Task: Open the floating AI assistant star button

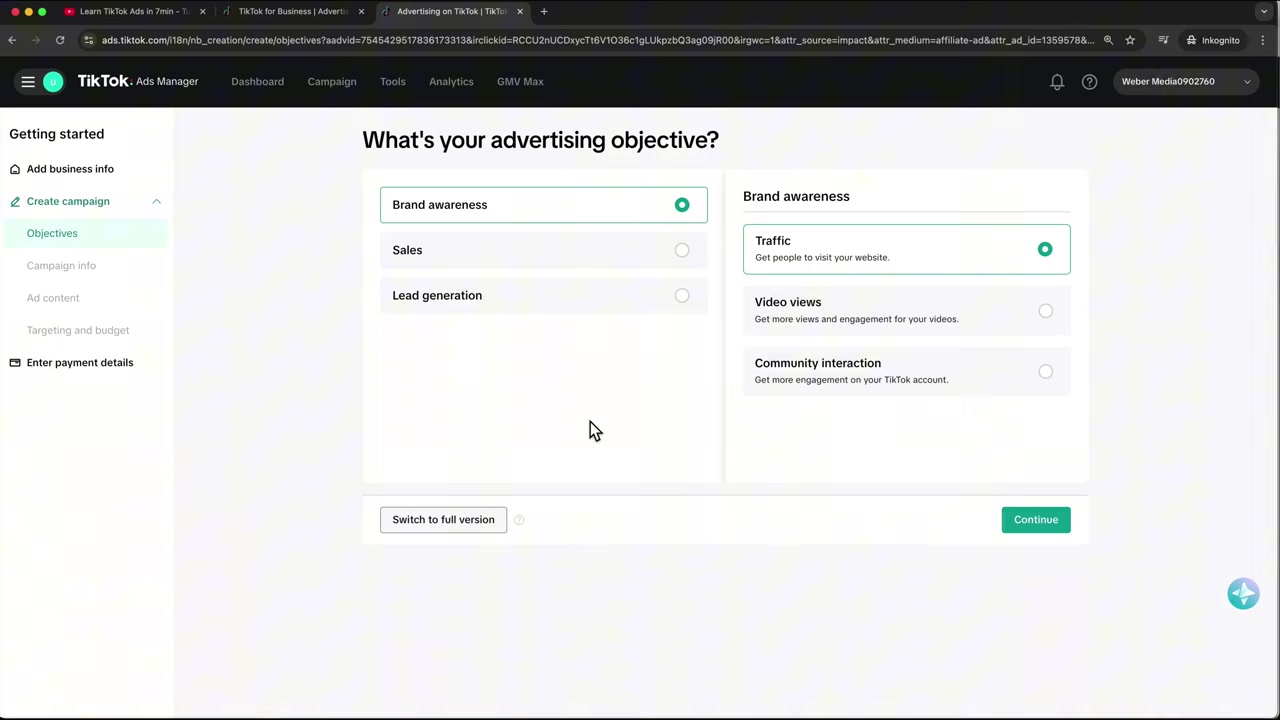Action: (x=1243, y=594)
